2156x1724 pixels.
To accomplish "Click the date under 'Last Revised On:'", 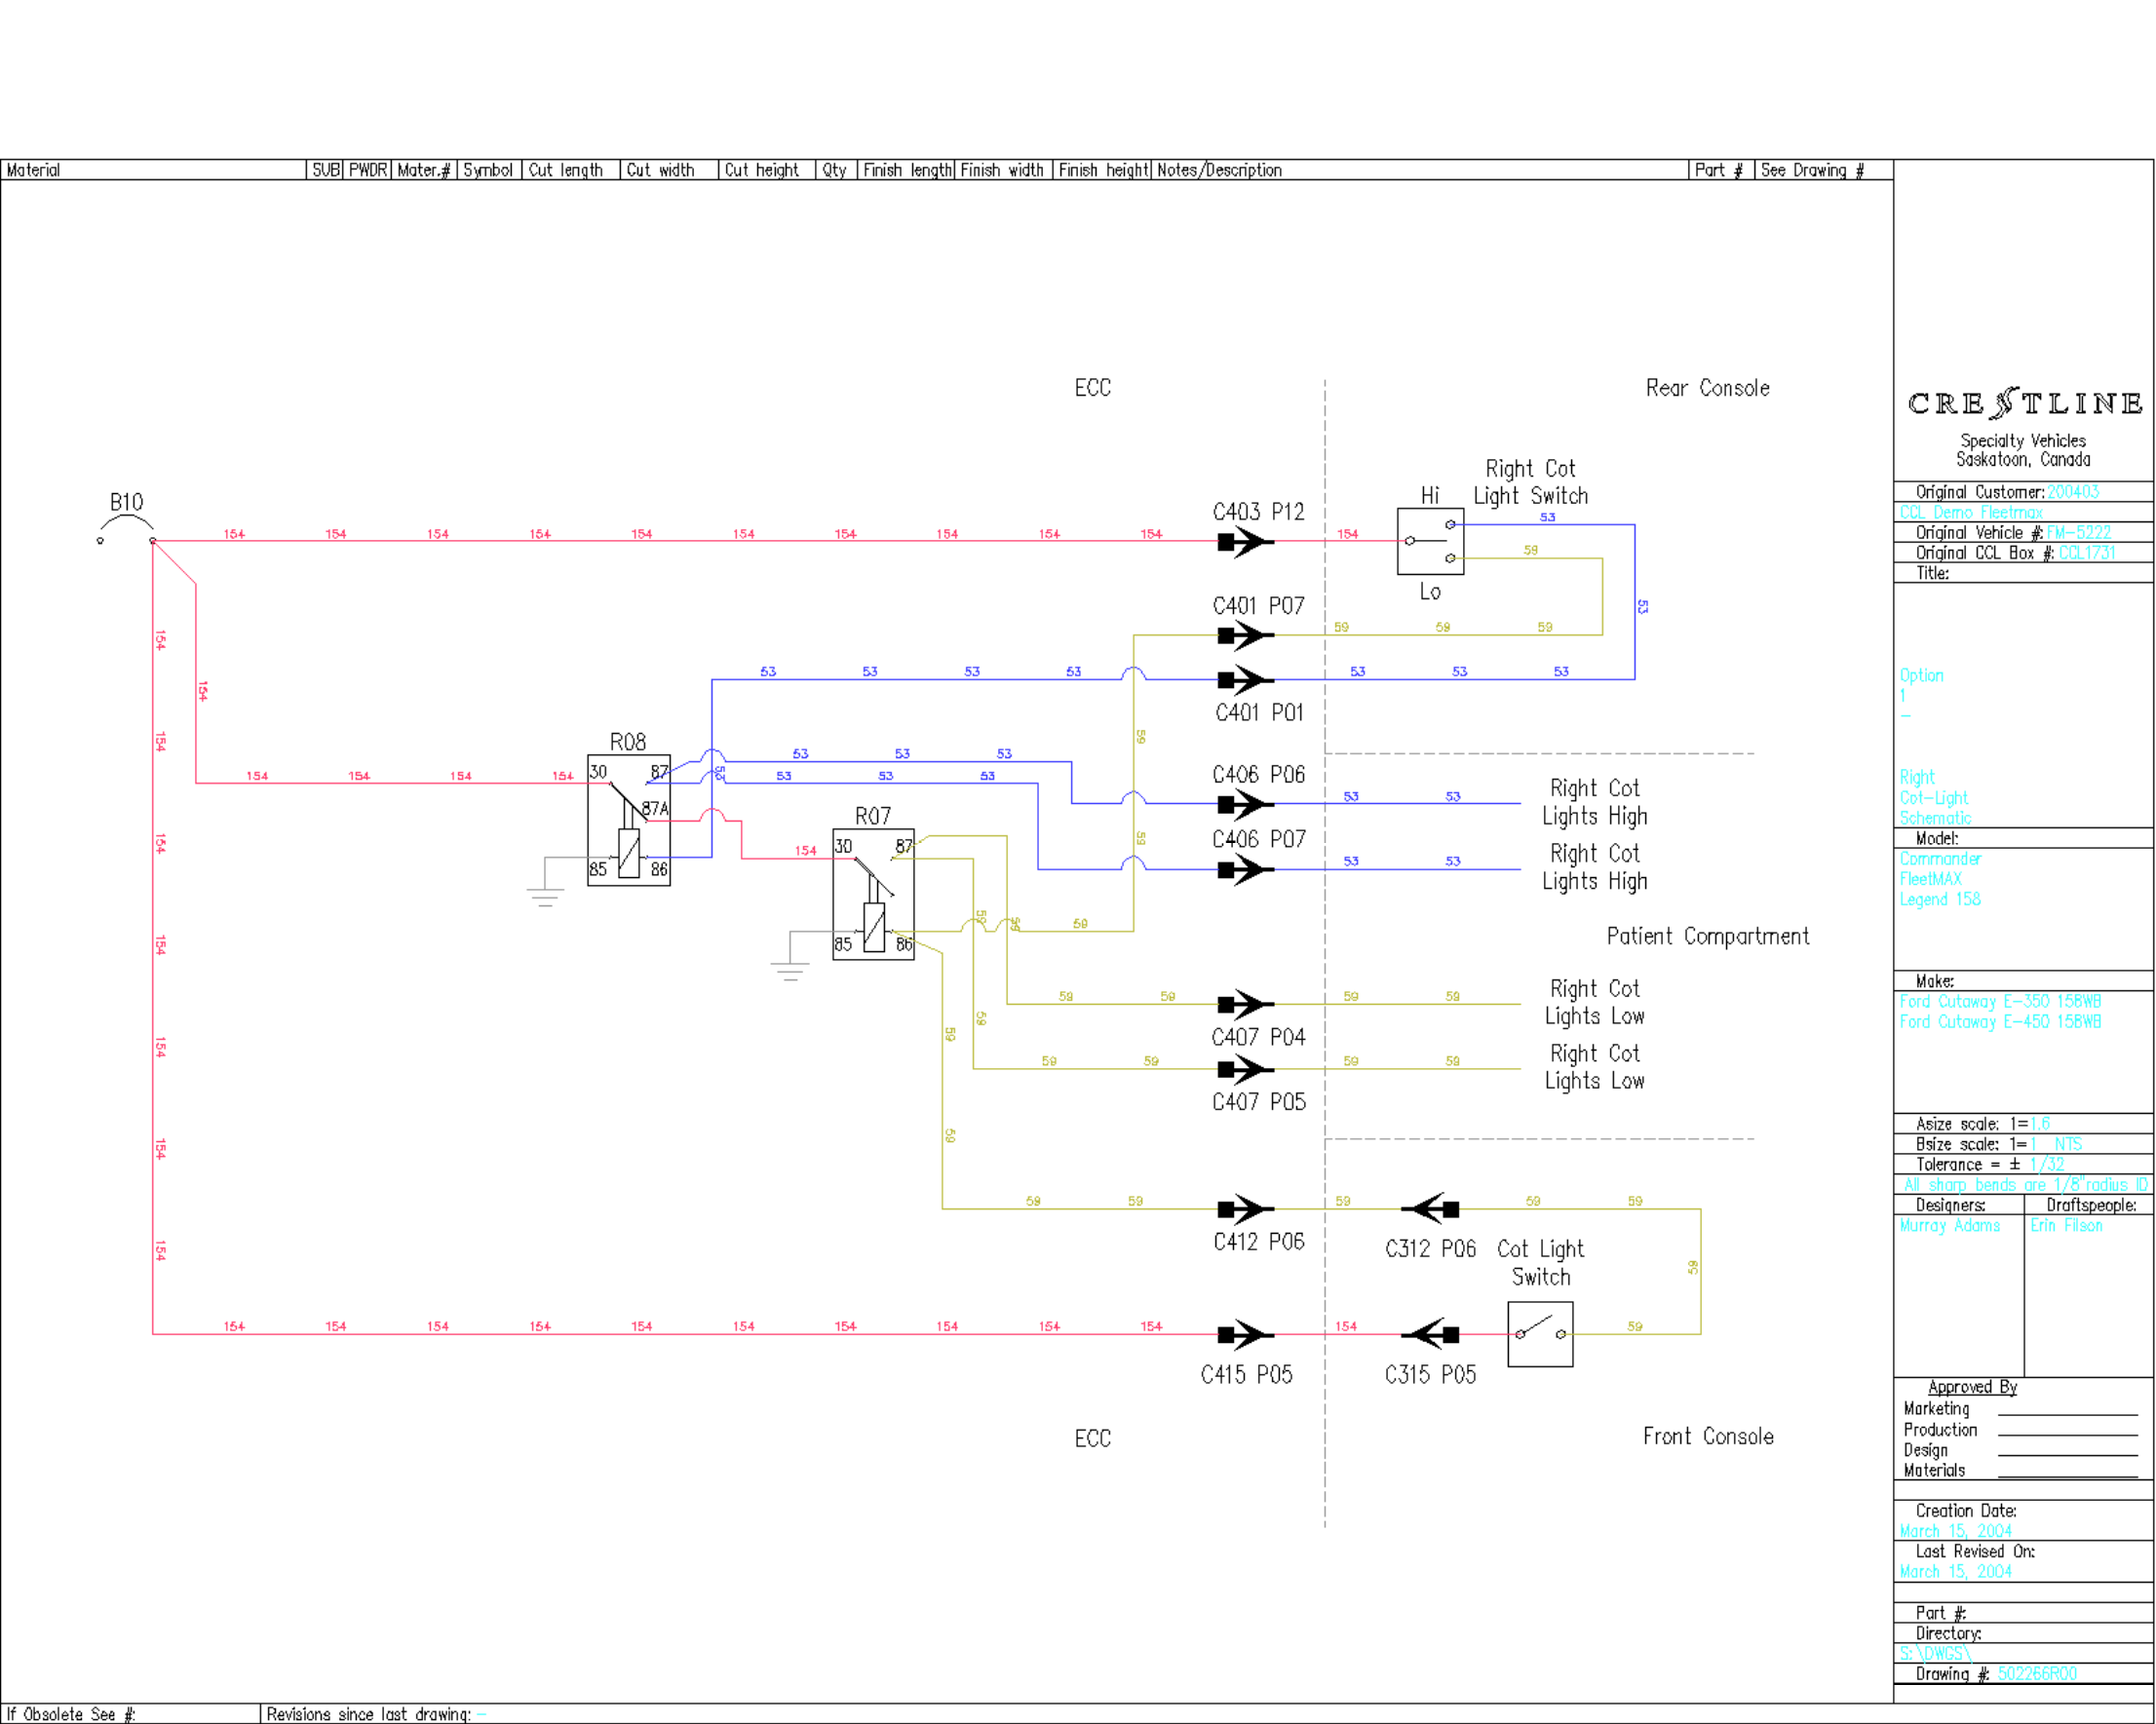I will (x=1956, y=1571).
